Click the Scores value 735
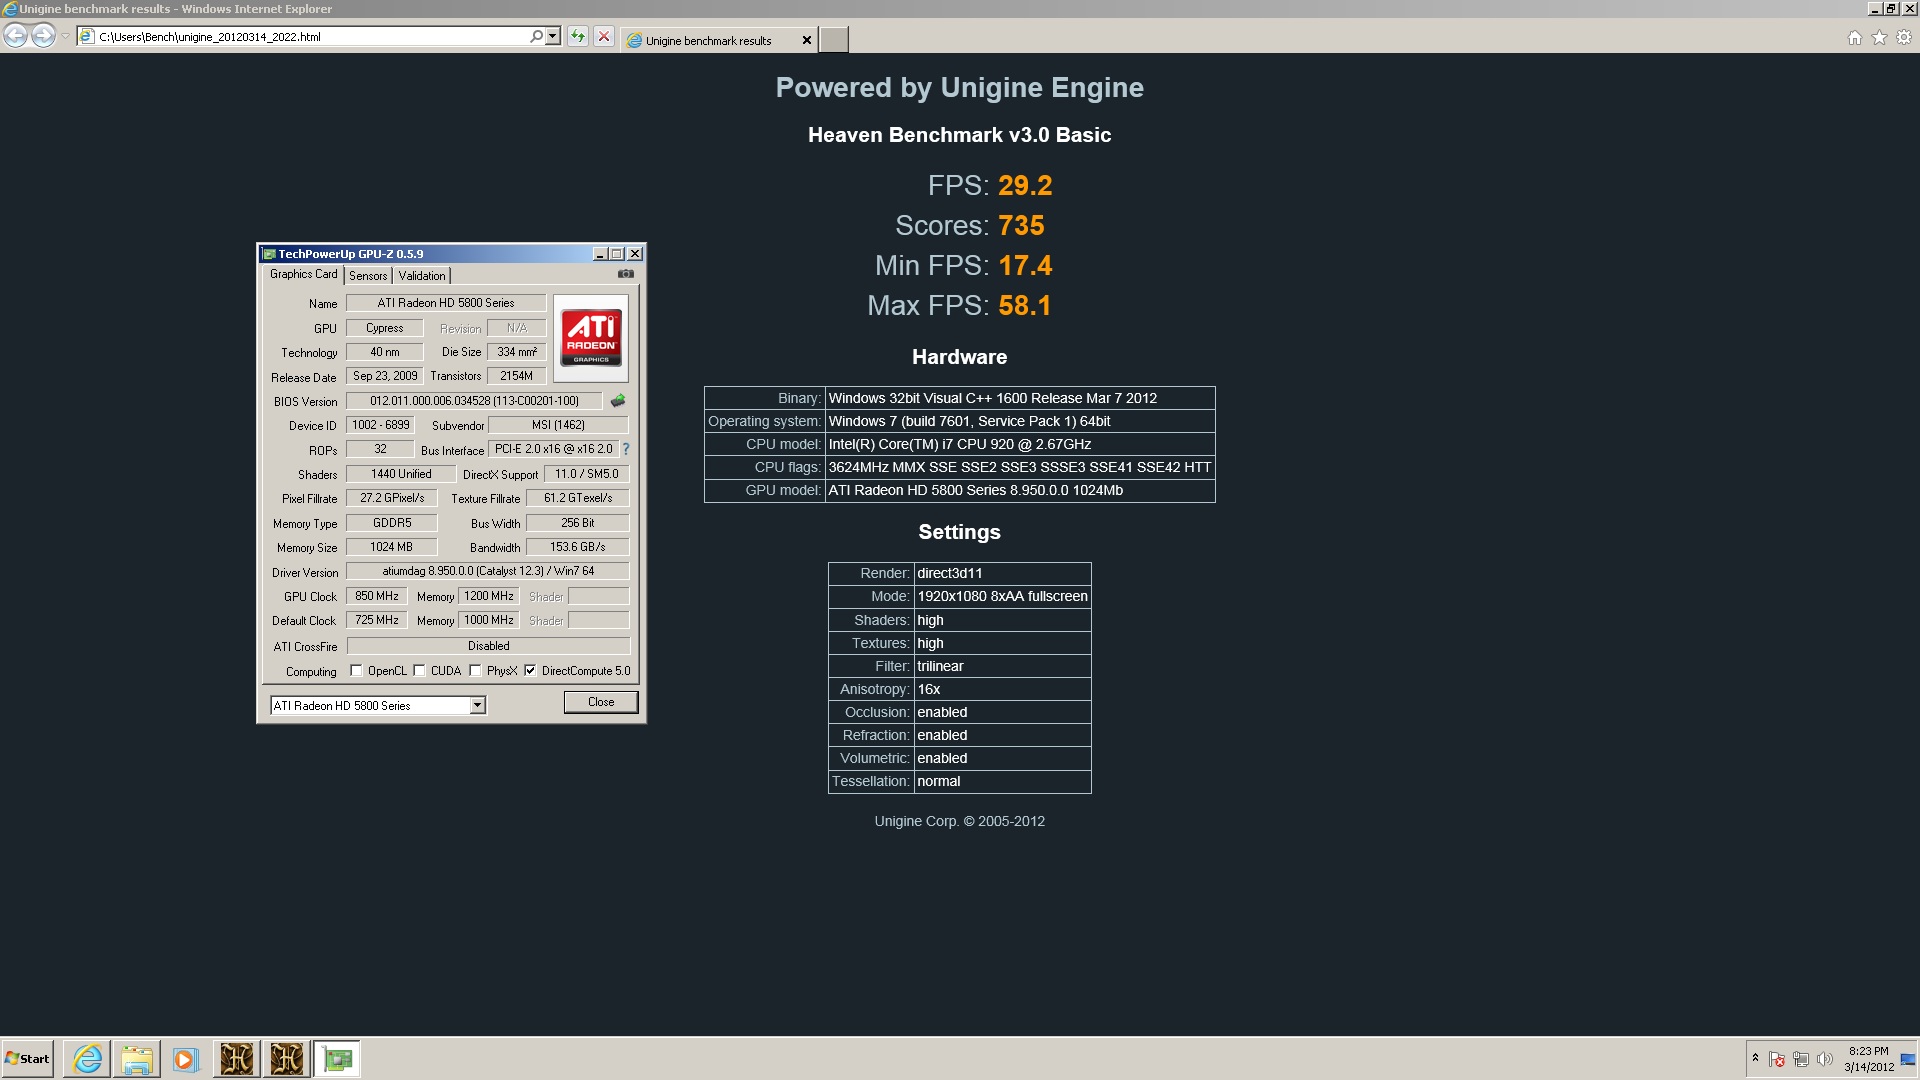 1021,226
